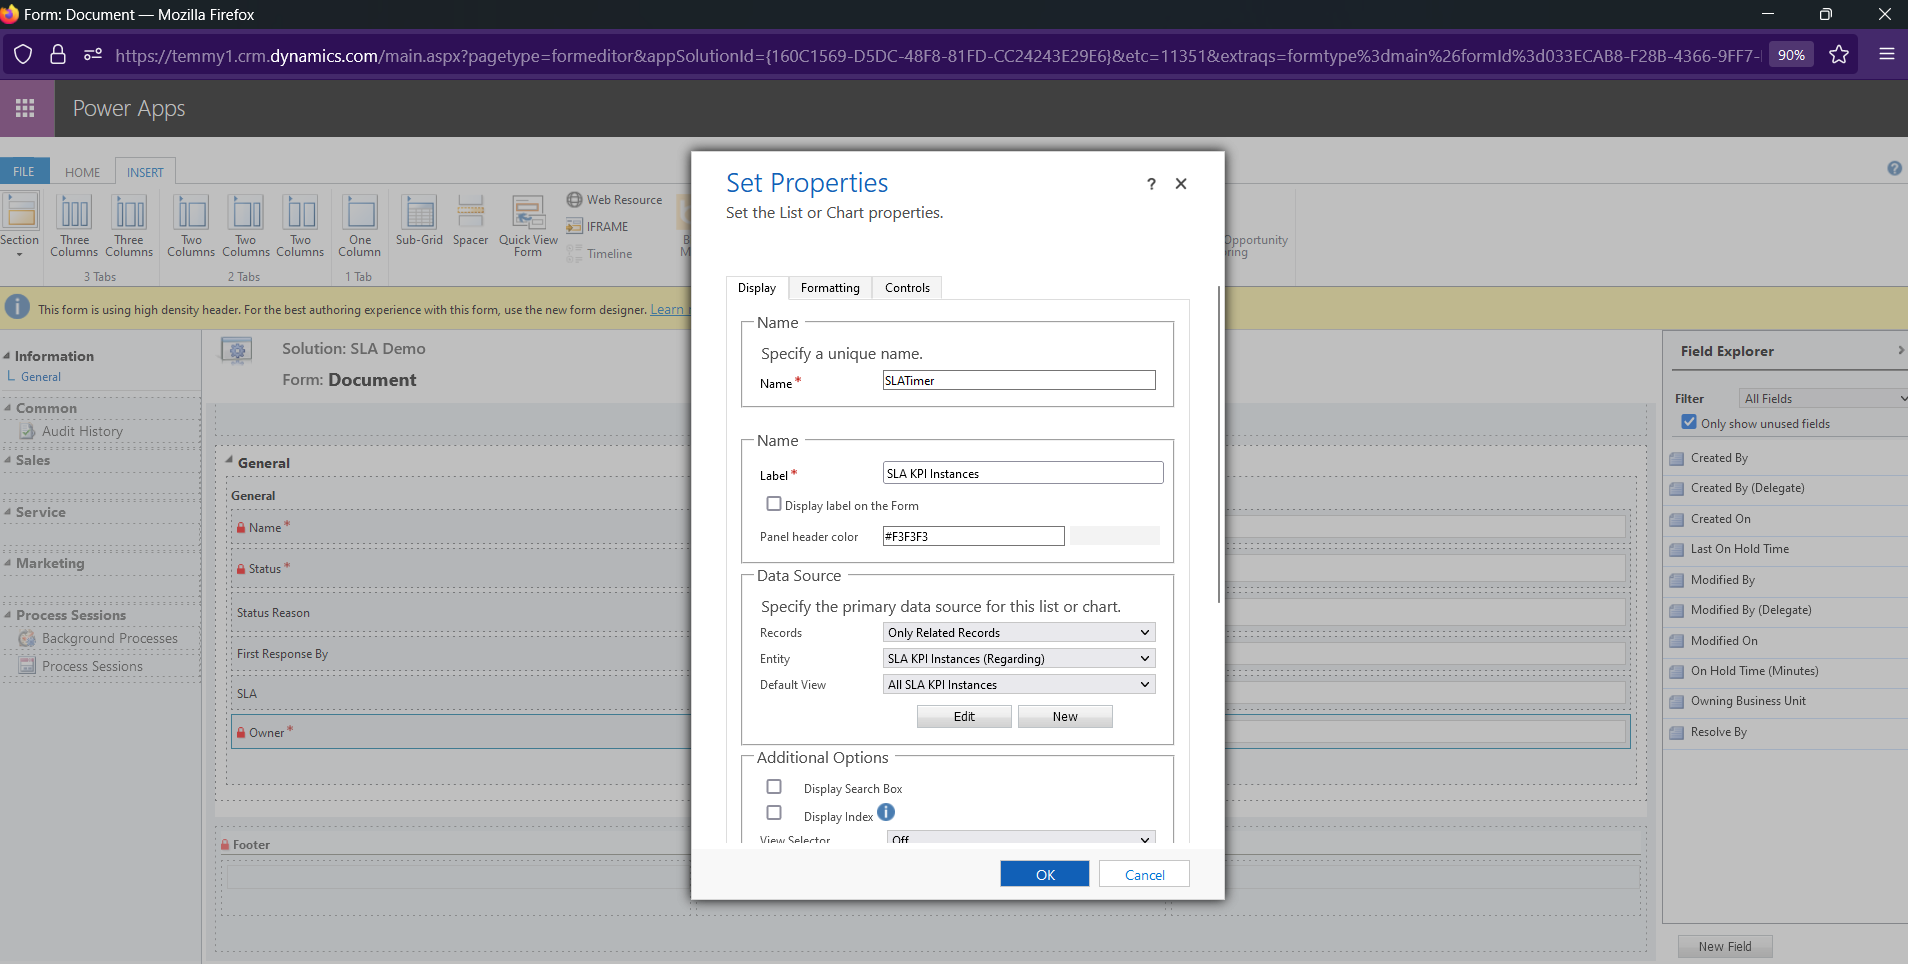Screen dimensions: 1908x964
Task: Bookmark this page with the star icon
Action: (x=1838, y=54)
